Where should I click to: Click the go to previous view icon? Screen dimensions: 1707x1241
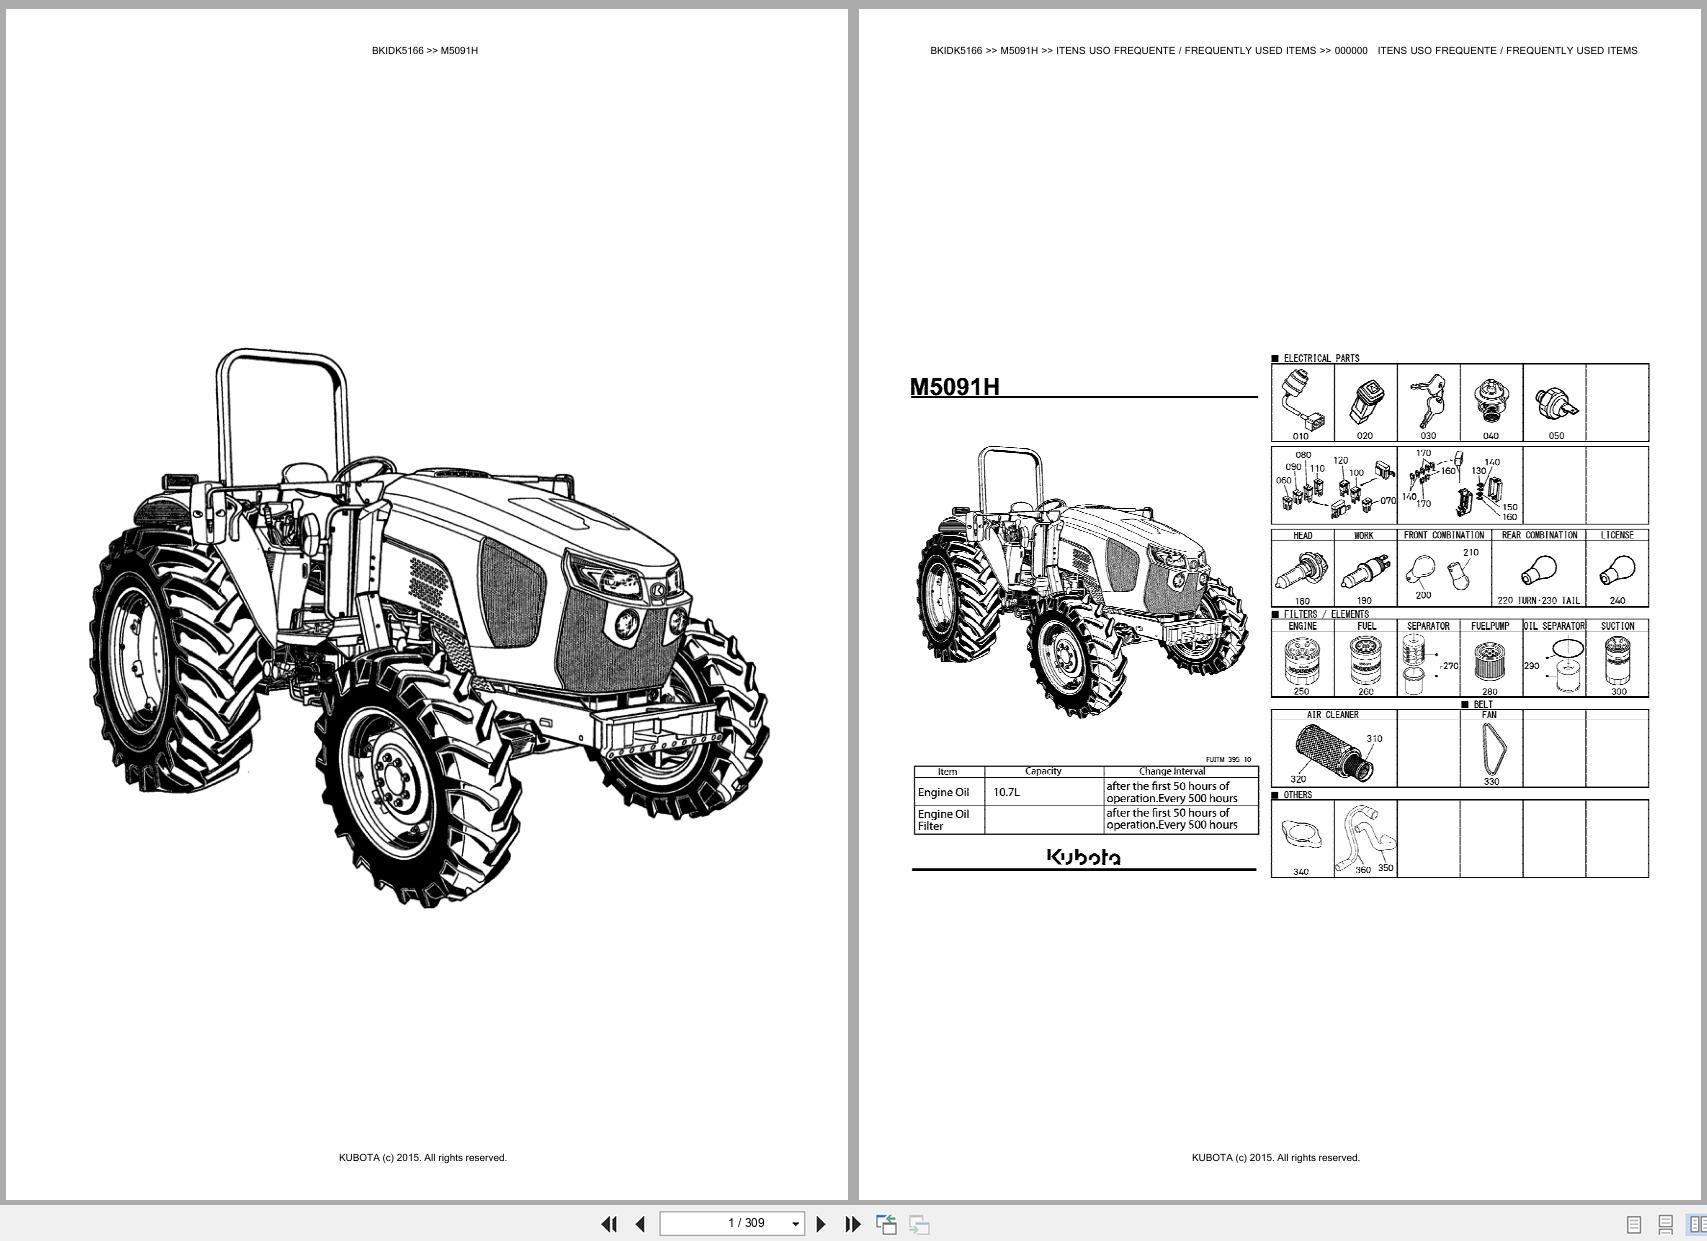pyautogui.click(x=886, y=1224)
